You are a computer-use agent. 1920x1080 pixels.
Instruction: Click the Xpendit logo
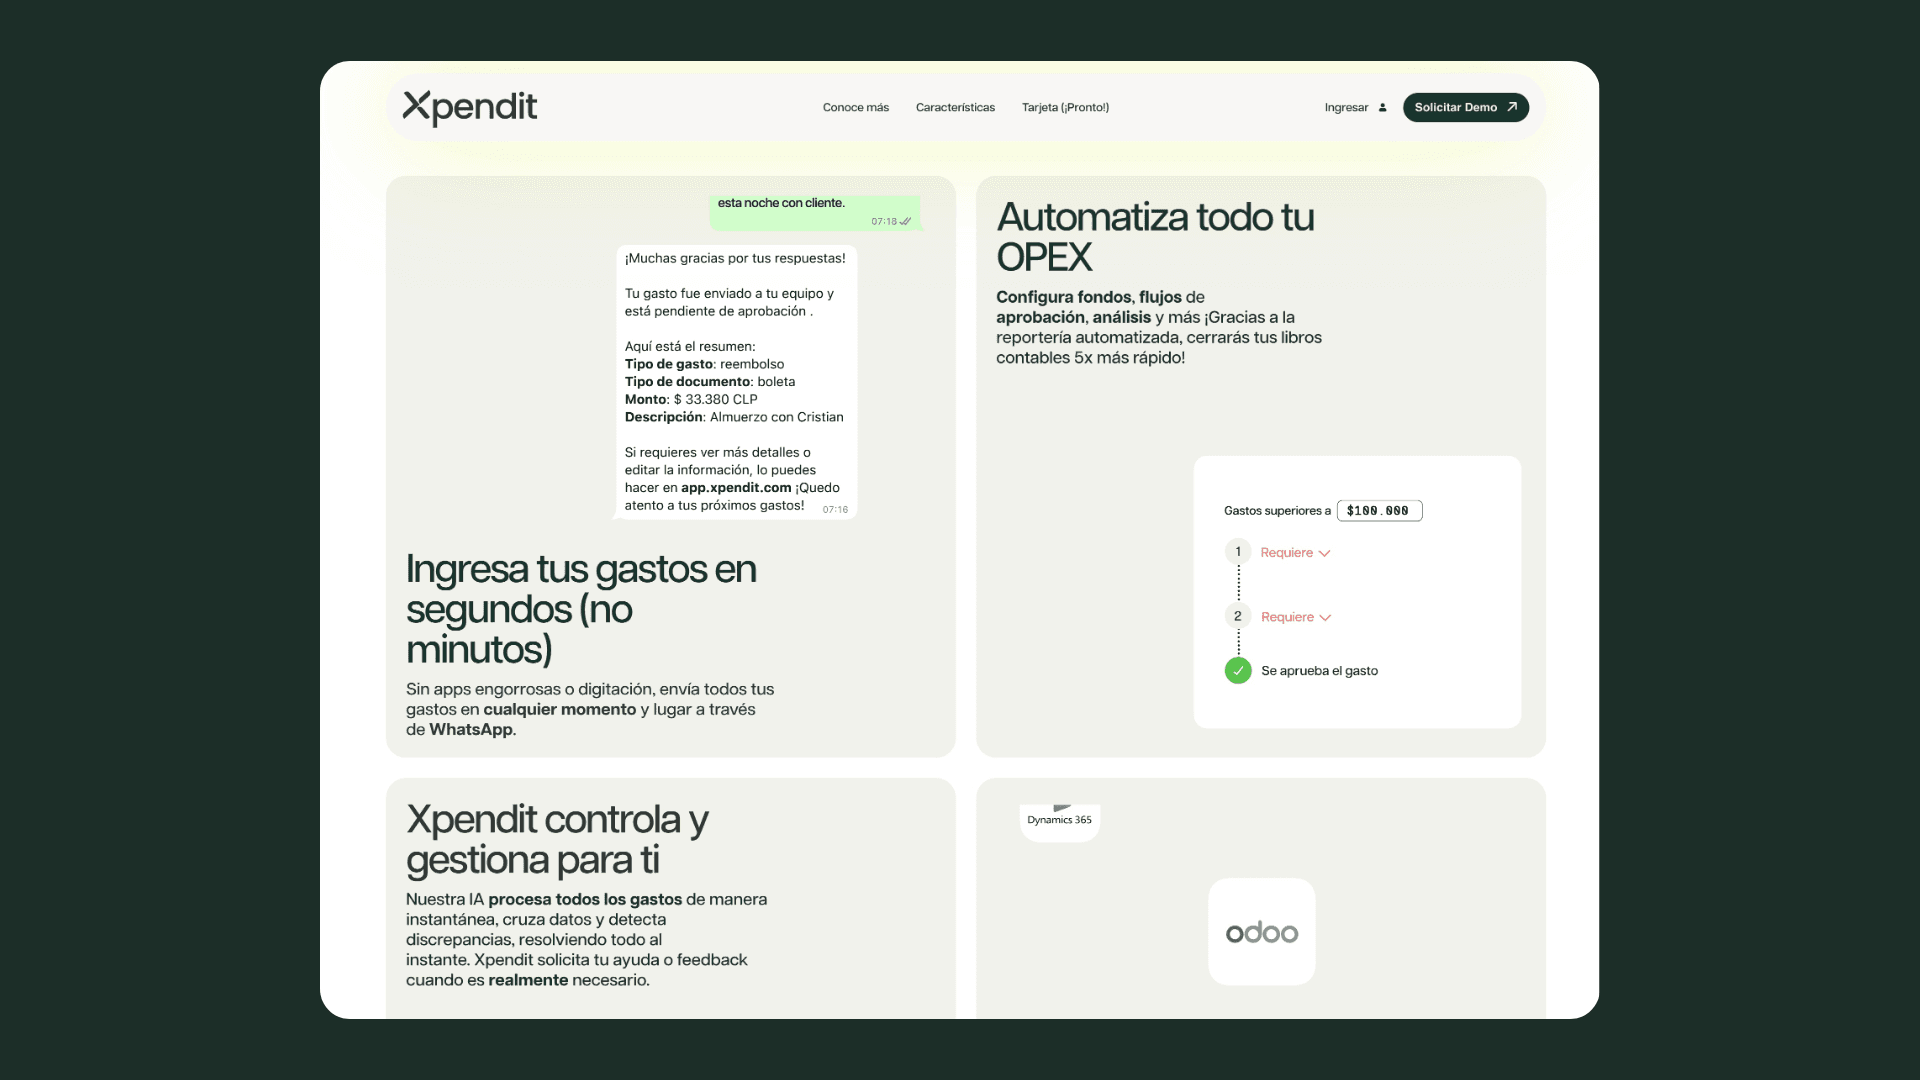(x=469, y=107)
